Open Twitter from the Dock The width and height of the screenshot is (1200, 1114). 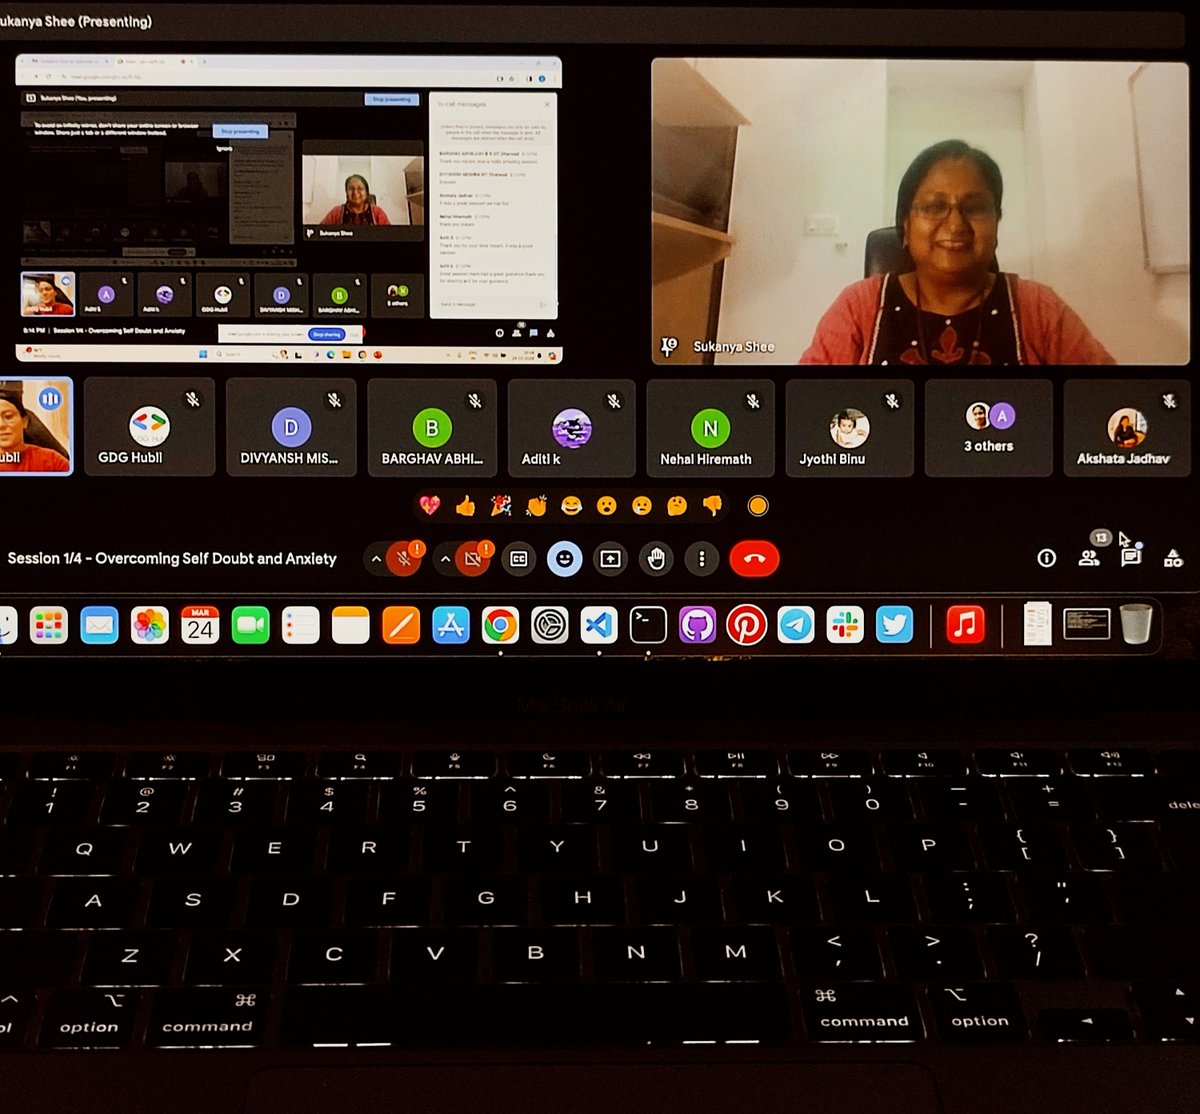pyautogui.click(x=894, y=626)
